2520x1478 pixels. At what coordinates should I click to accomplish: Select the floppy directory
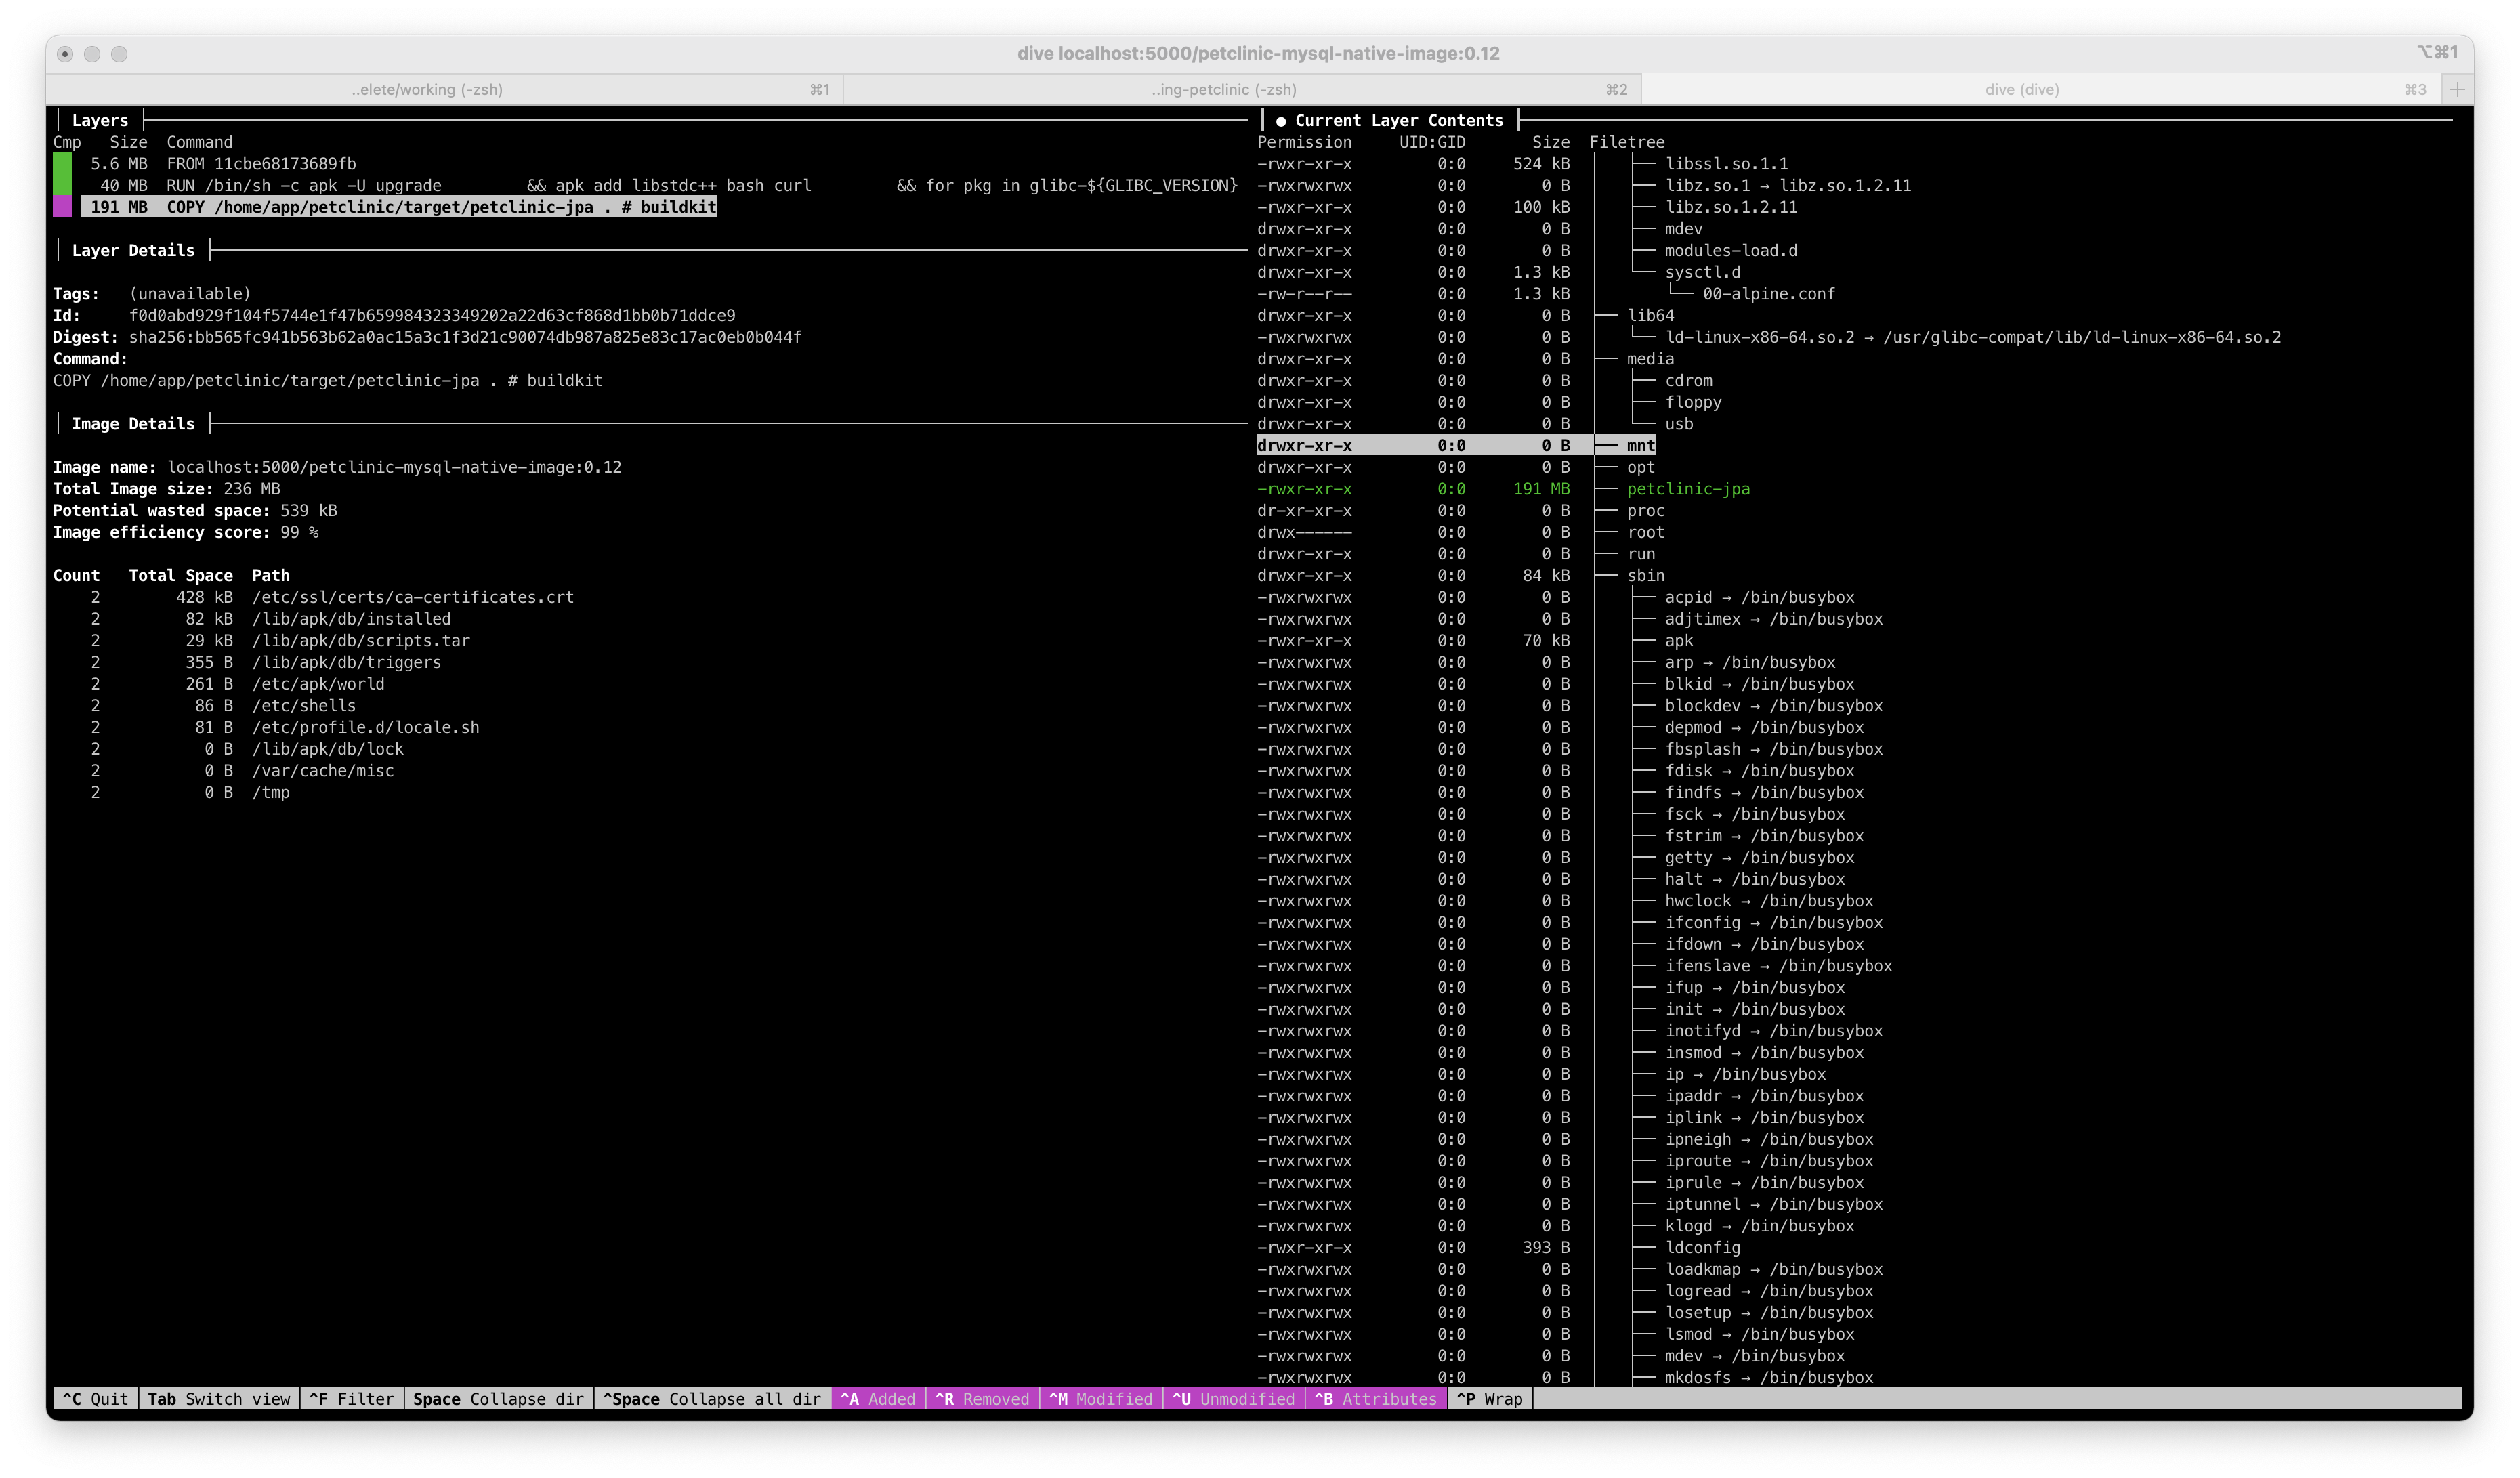[x=1693, y=402]
